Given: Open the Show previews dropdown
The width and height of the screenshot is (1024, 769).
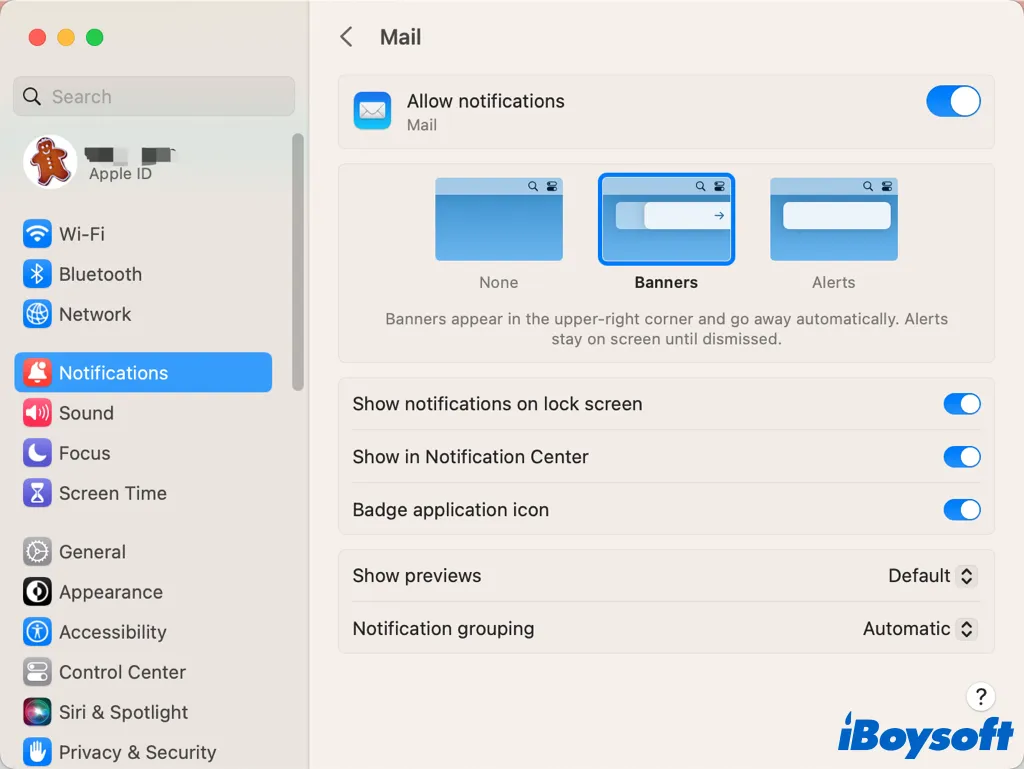Looking at the screenshot, I should coord(932,576).
